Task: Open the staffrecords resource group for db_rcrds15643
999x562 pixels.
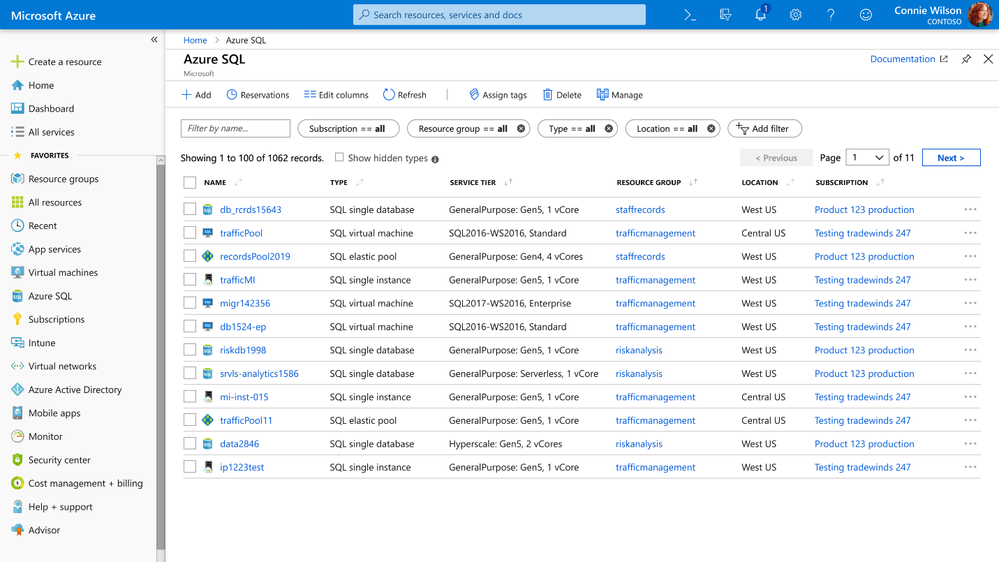Action: [640, 210]
